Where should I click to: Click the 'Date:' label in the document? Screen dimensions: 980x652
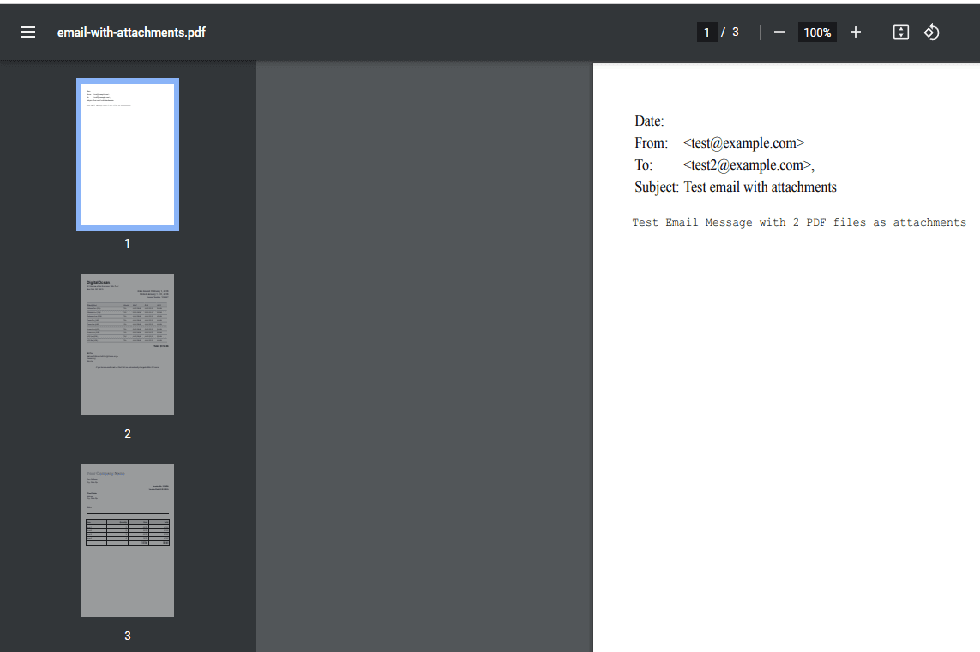(x=649, y=121)
